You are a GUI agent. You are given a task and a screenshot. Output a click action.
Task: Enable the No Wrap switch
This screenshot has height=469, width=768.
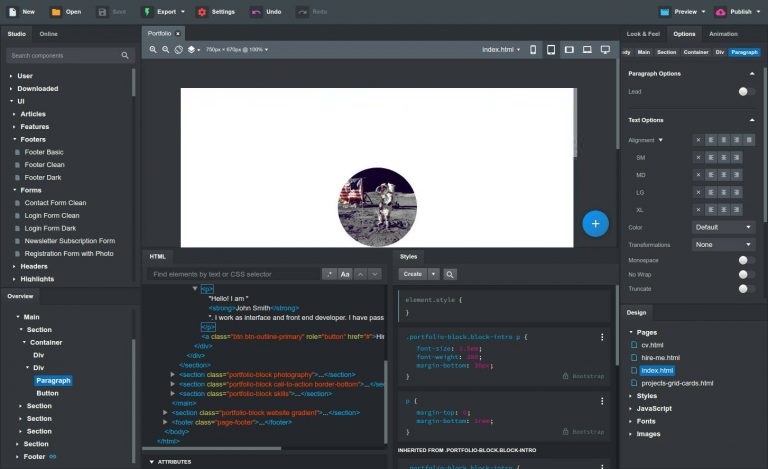(x=746, y=275)
